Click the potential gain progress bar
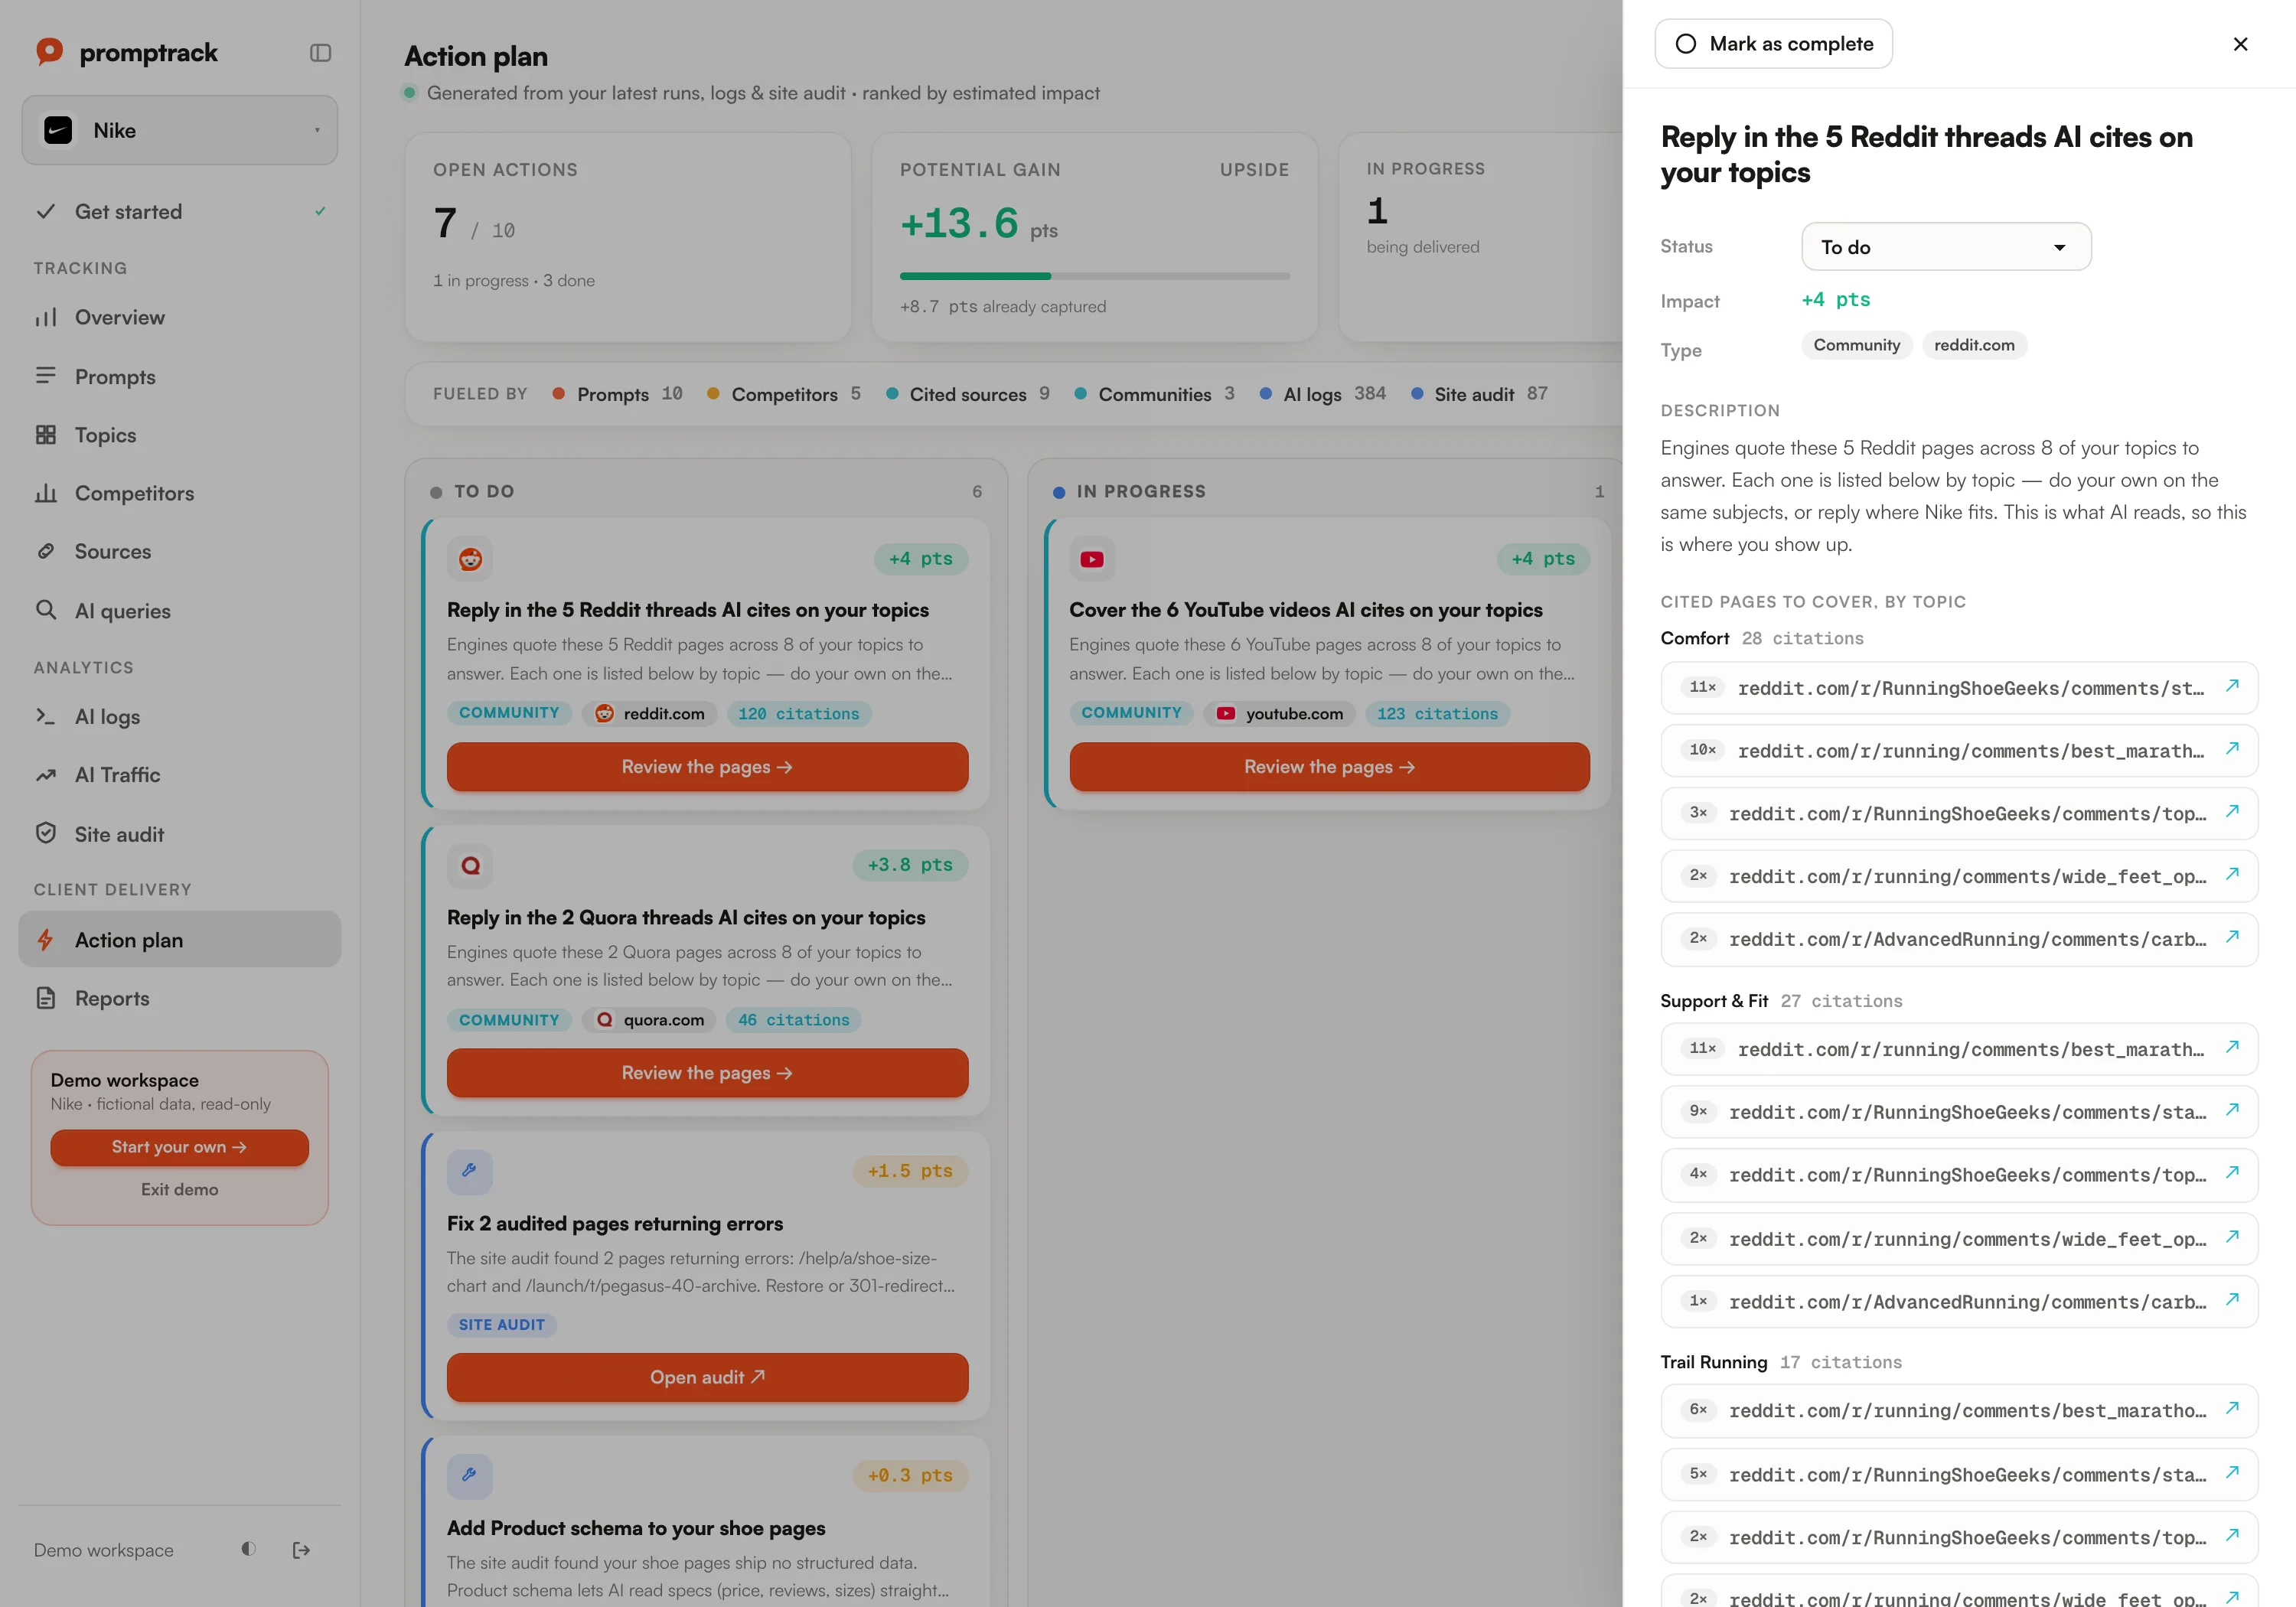2296x1607 pixels. [x=1094, y=276]
